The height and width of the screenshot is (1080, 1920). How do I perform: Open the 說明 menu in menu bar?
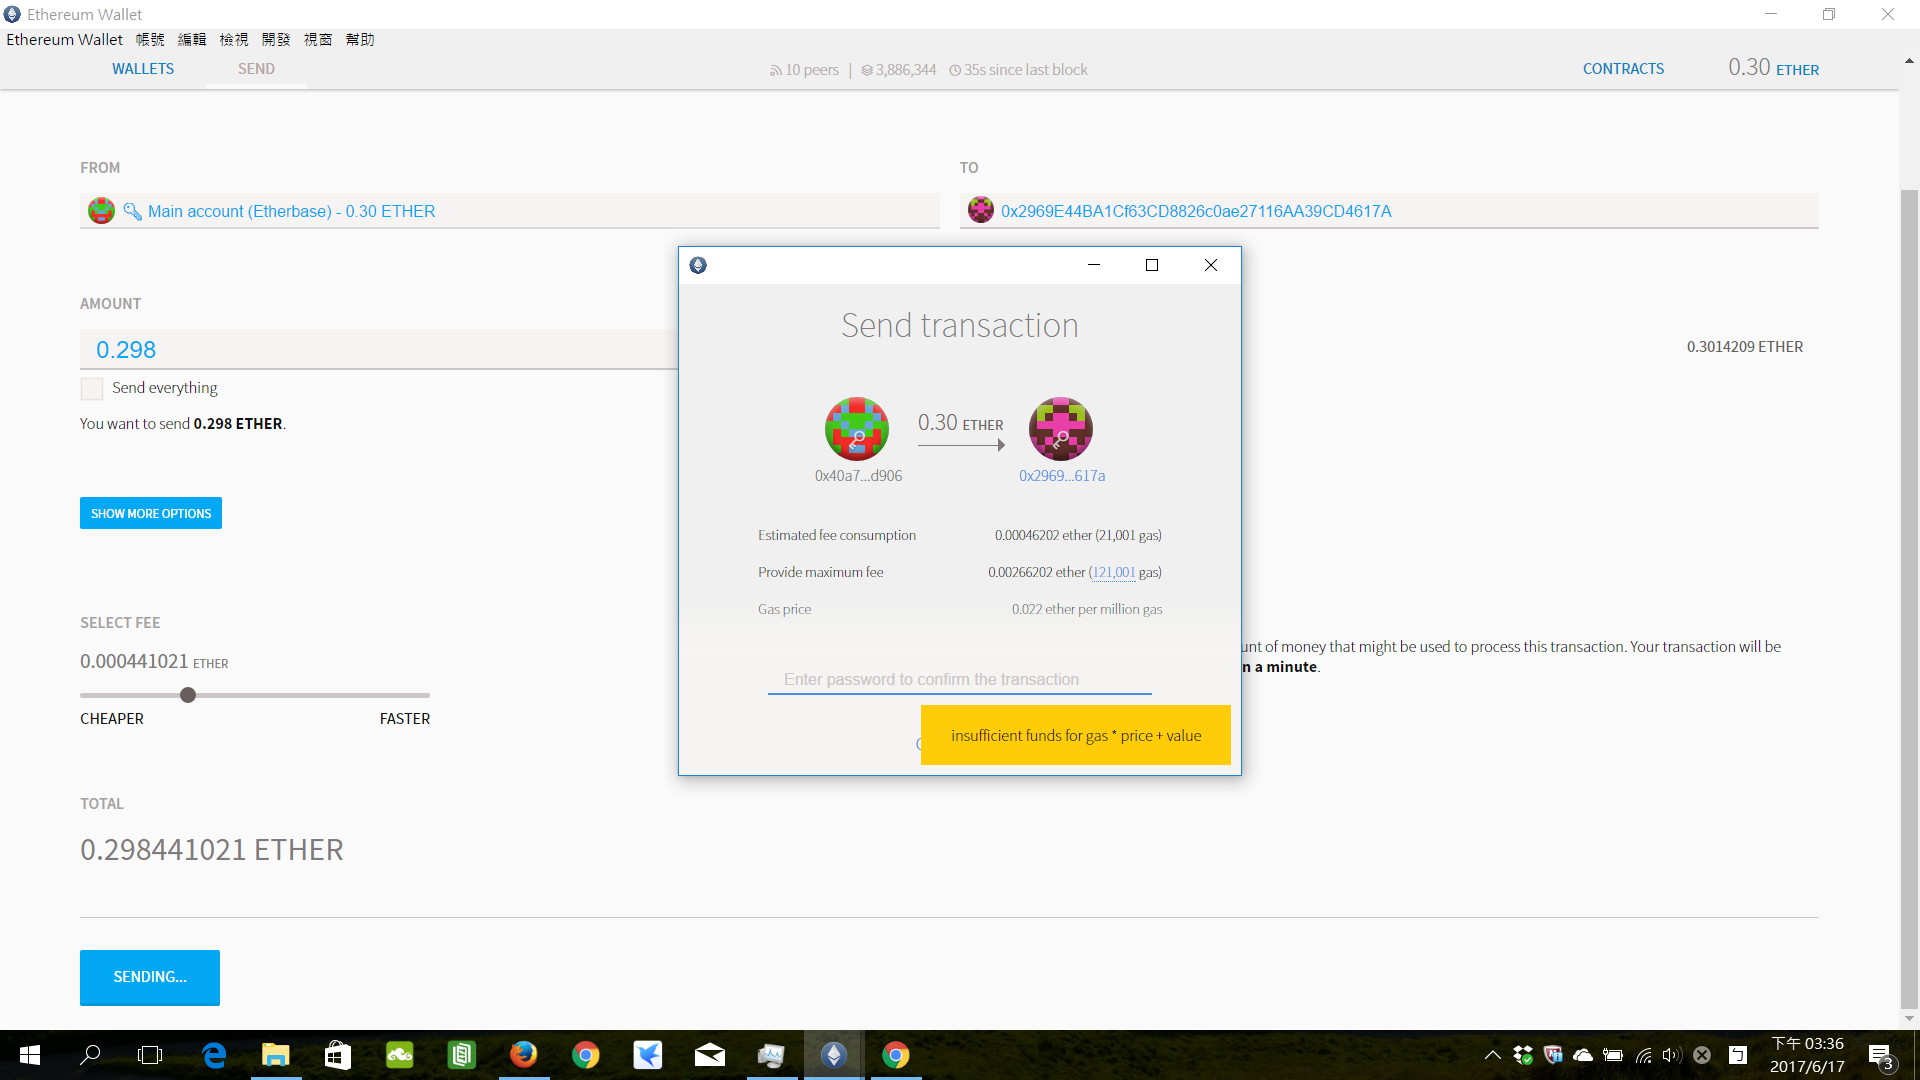(x=359, y=40)
